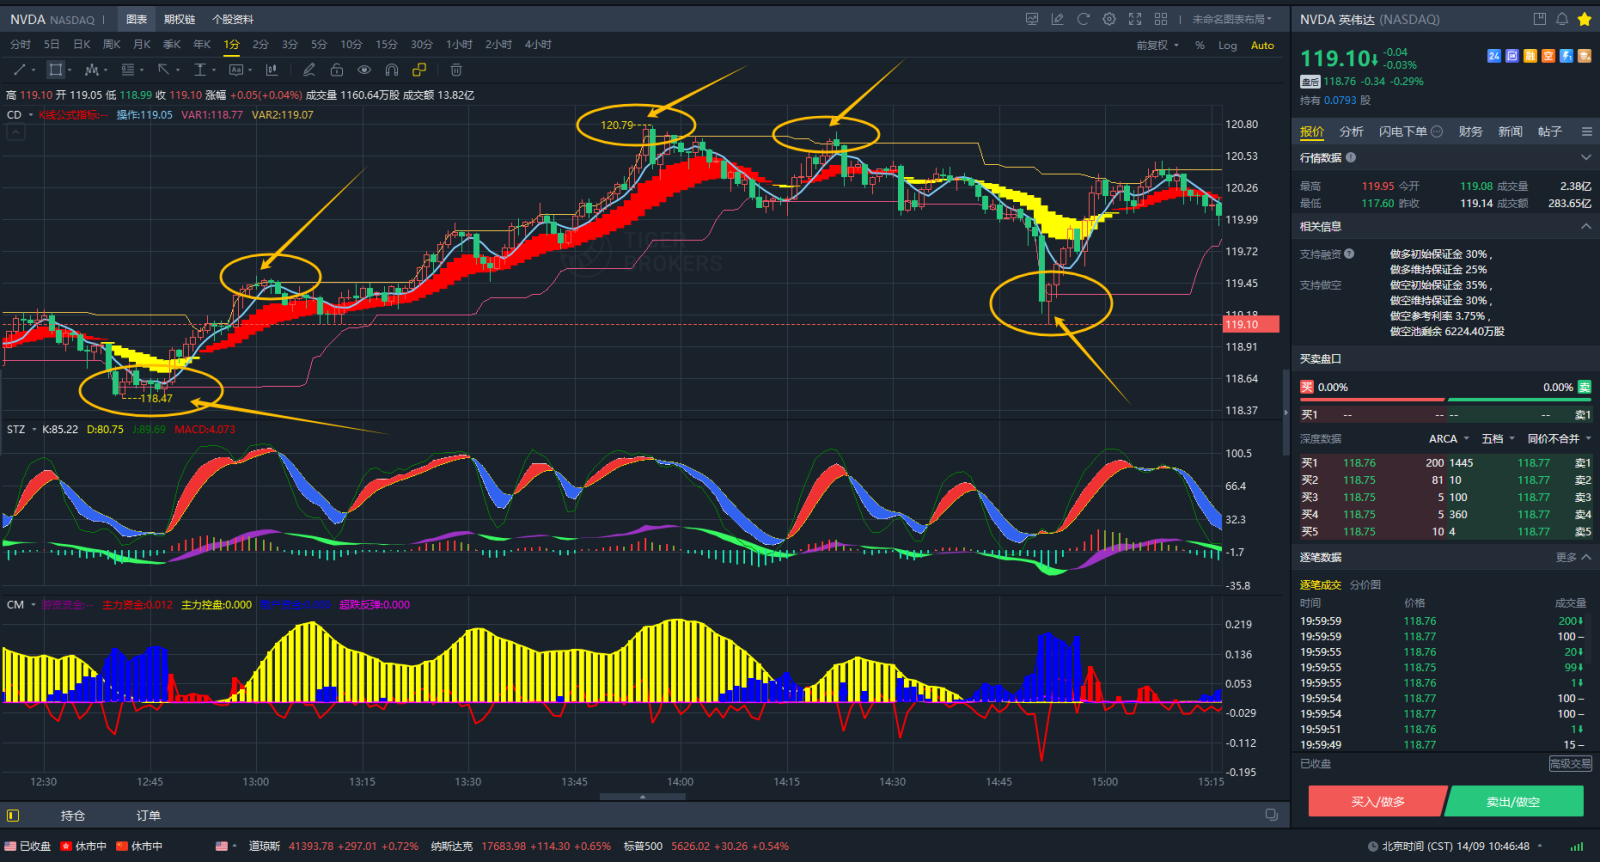Screen dimensions: 1600x862
Task: Click the chart indicator monitor icon
Action: (x=1032, y=19)
